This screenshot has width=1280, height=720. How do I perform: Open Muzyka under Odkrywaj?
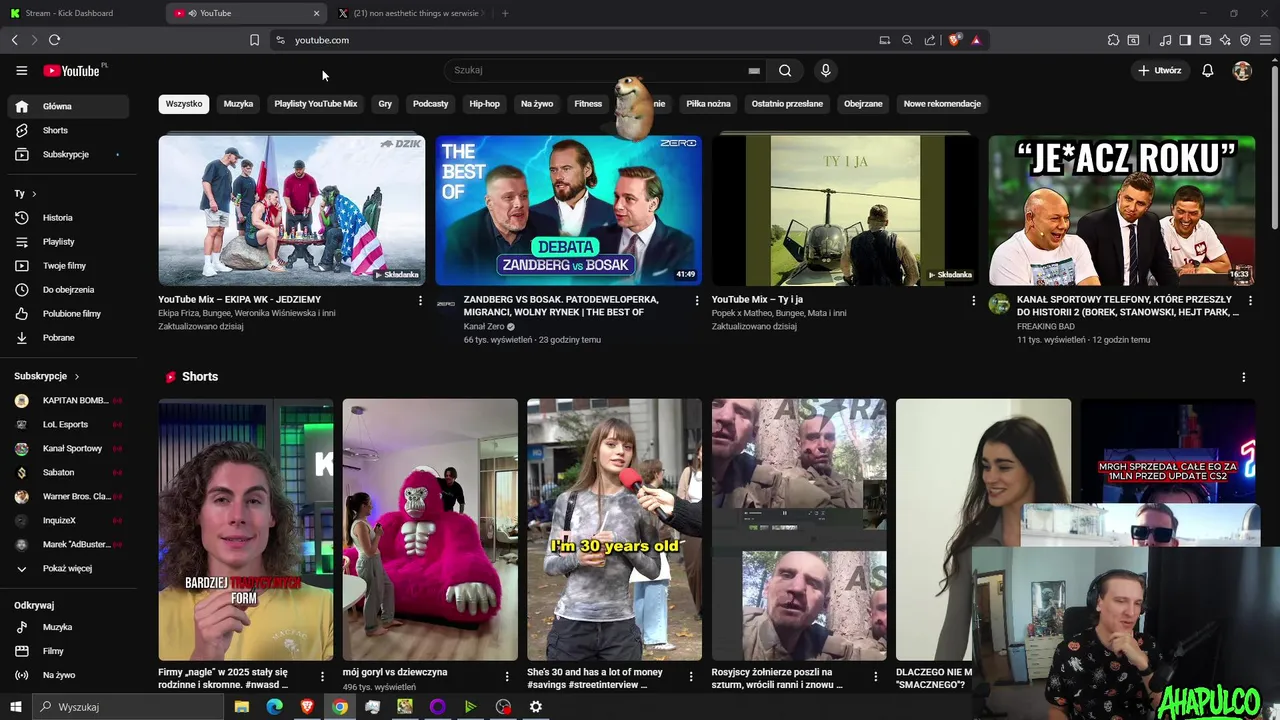68,627
